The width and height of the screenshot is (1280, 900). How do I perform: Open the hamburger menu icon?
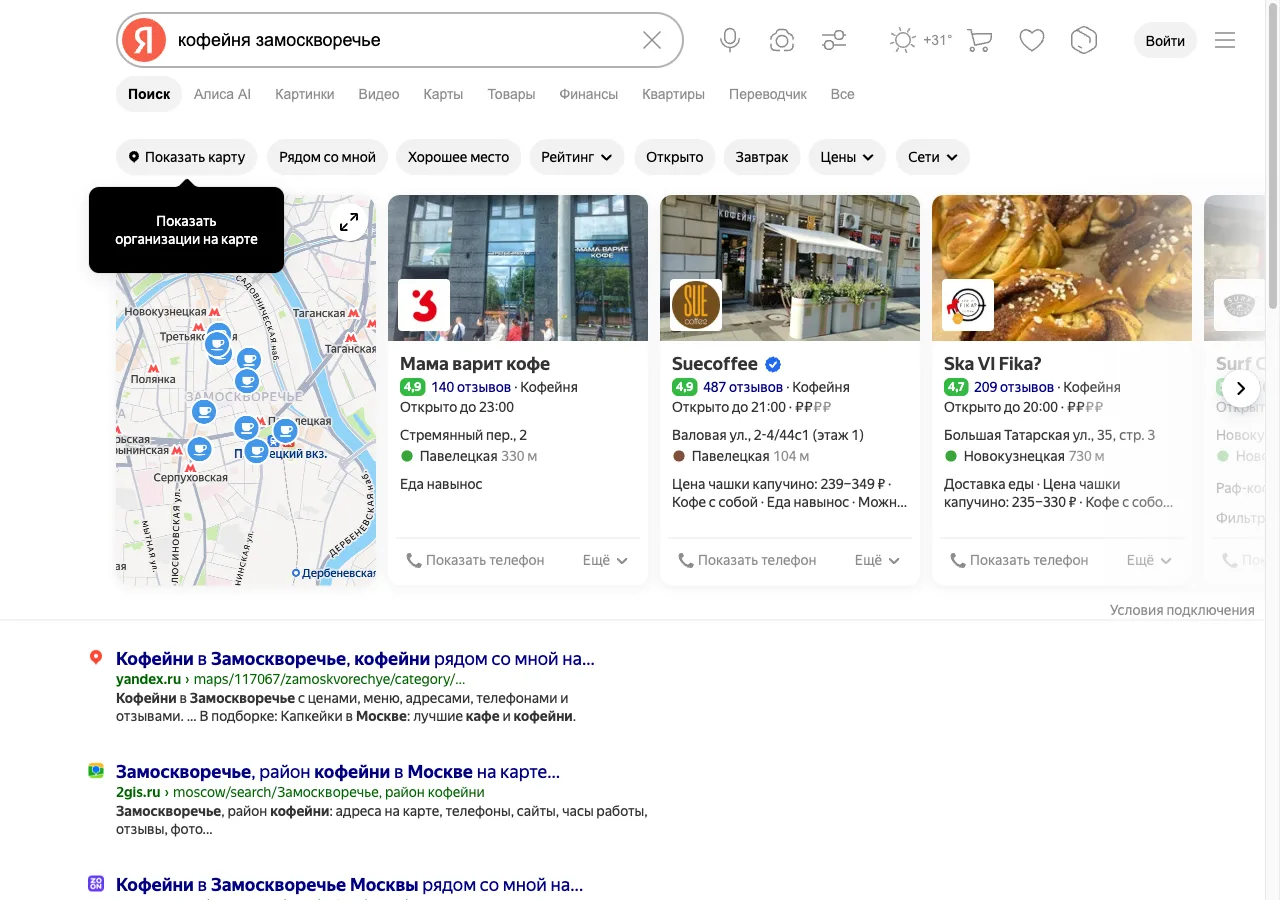(1225, 40)
